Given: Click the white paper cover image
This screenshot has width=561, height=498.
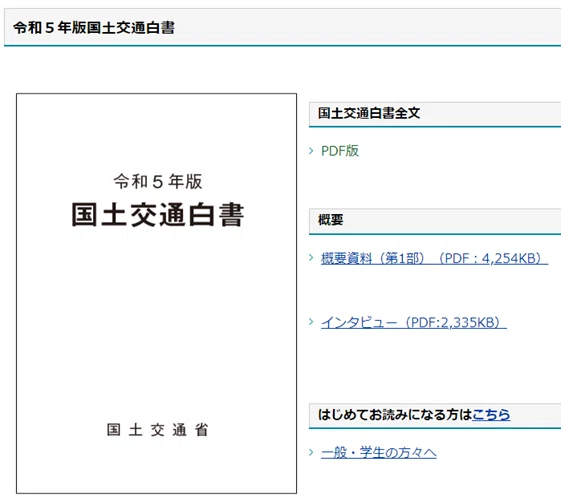Looking at the screenshot, I should click(x=156, y=293).
